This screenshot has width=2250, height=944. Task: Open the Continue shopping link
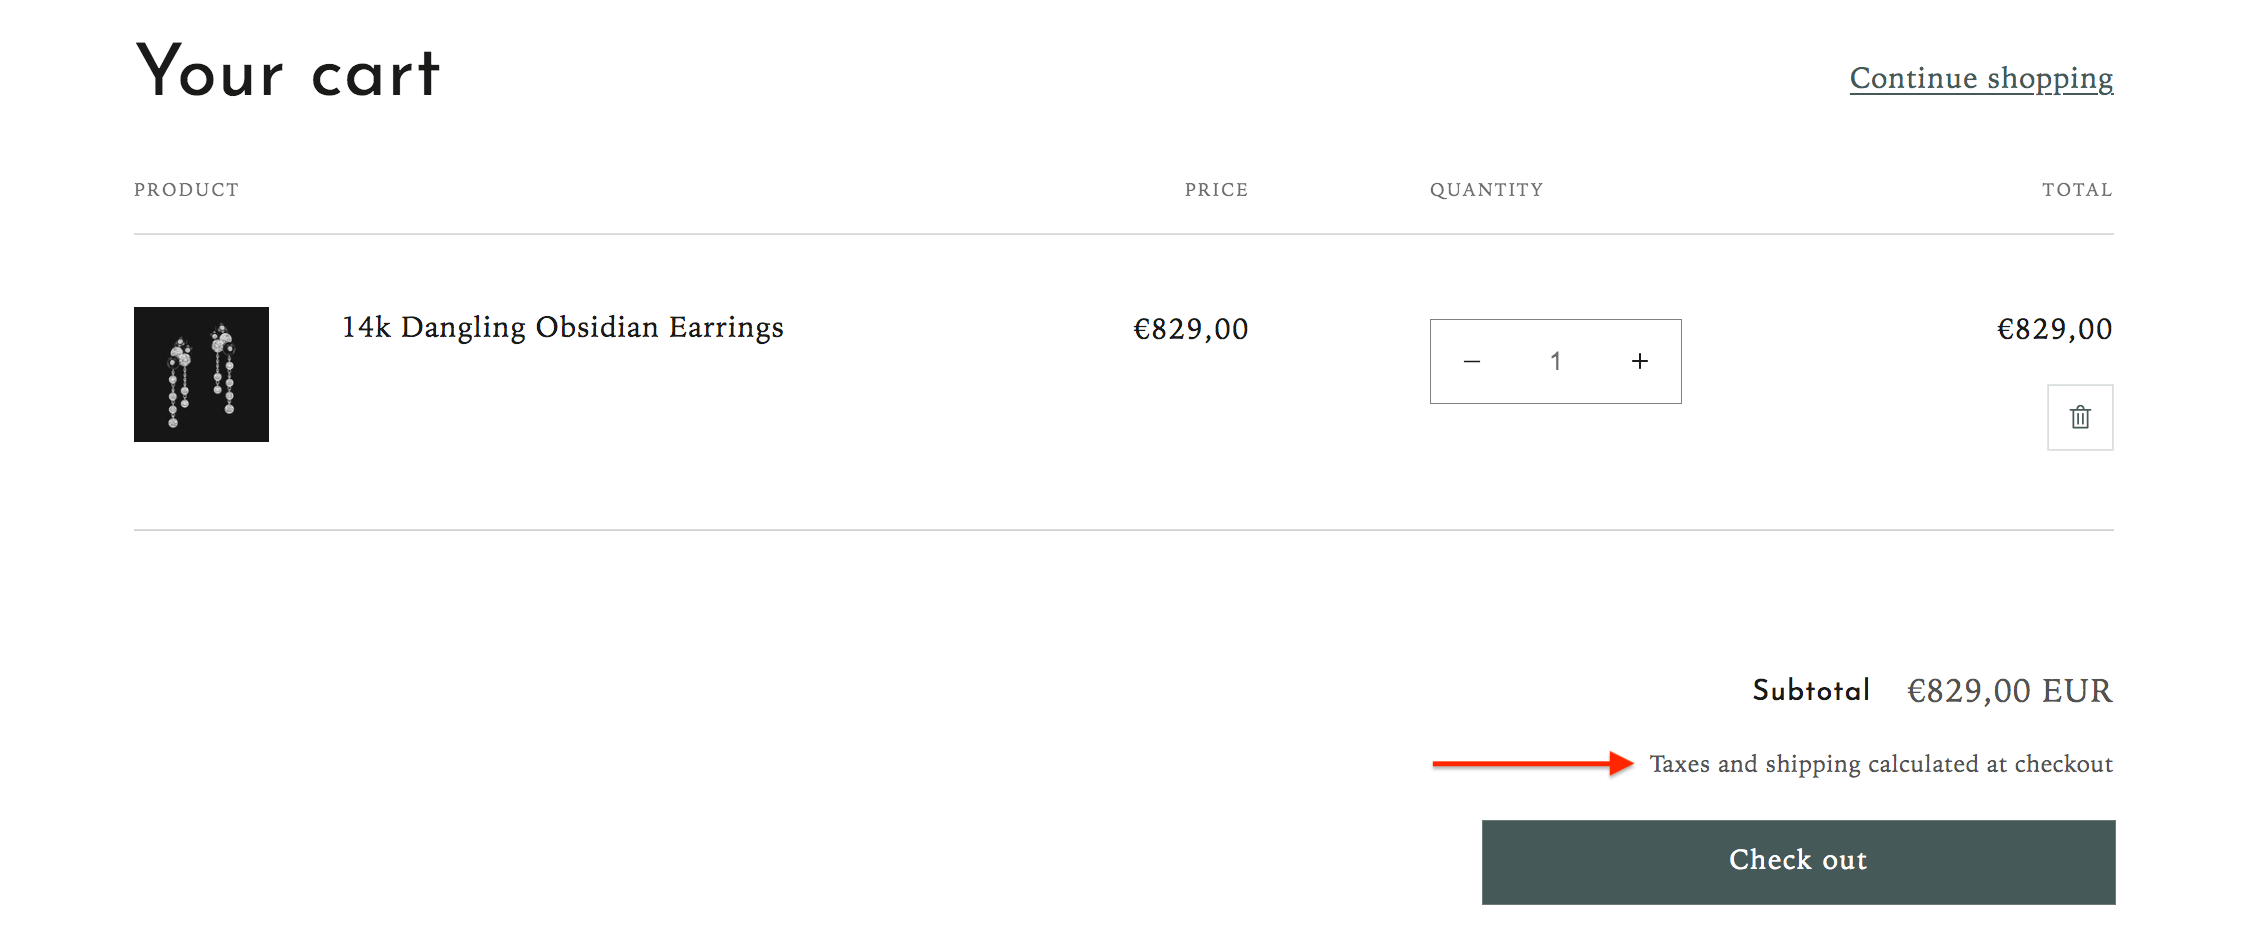click(1981, 78)
